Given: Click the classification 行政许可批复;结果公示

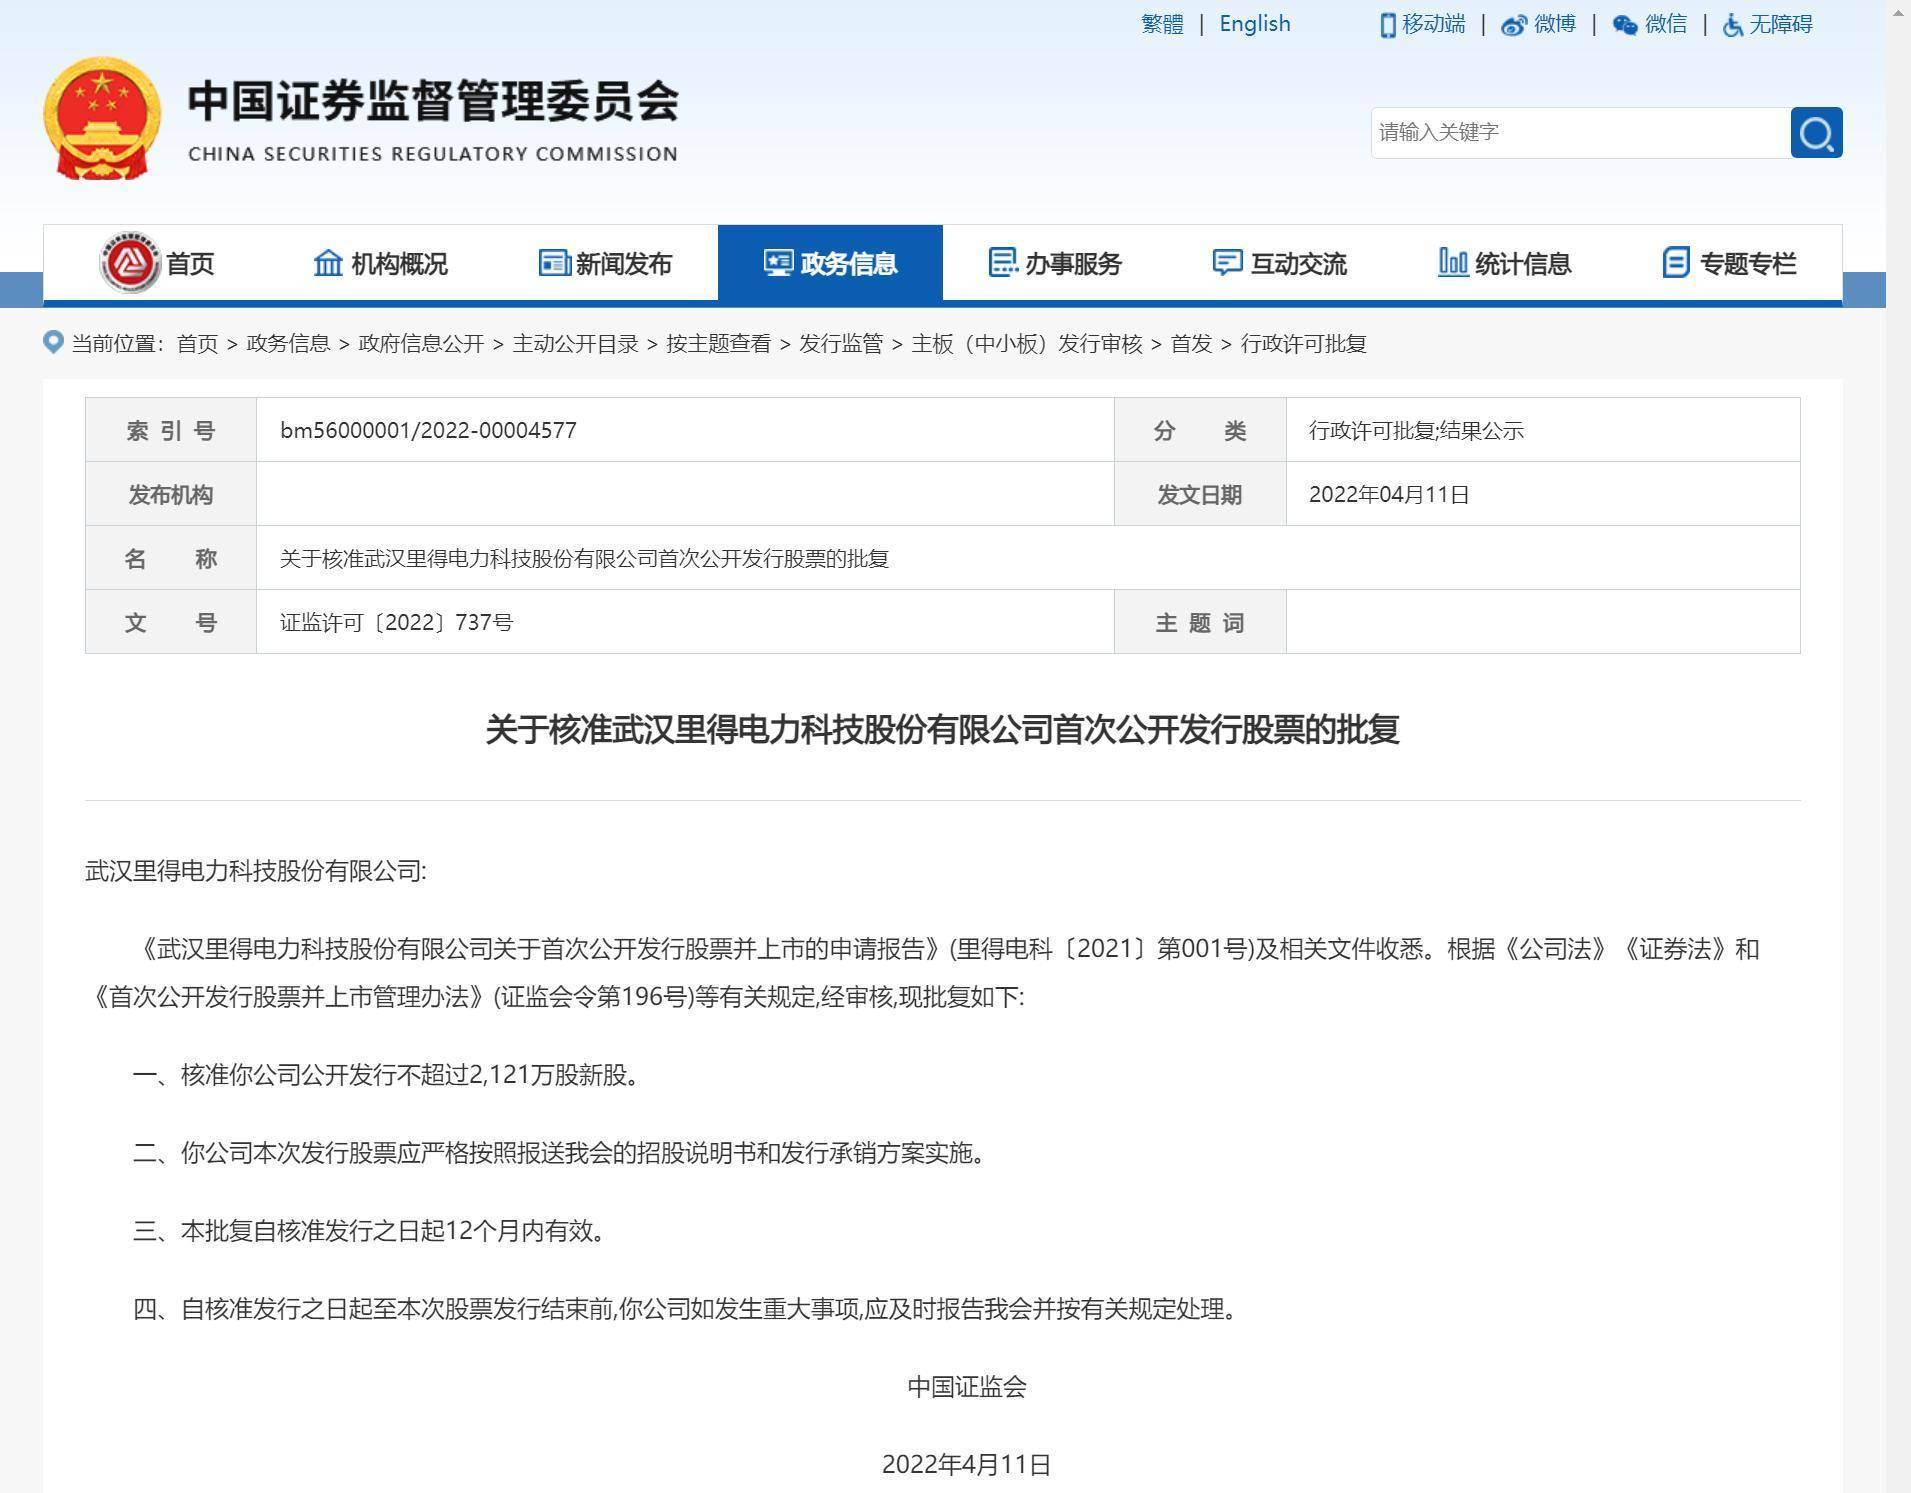Looking at the screenshot, I should click(1416, 431).
